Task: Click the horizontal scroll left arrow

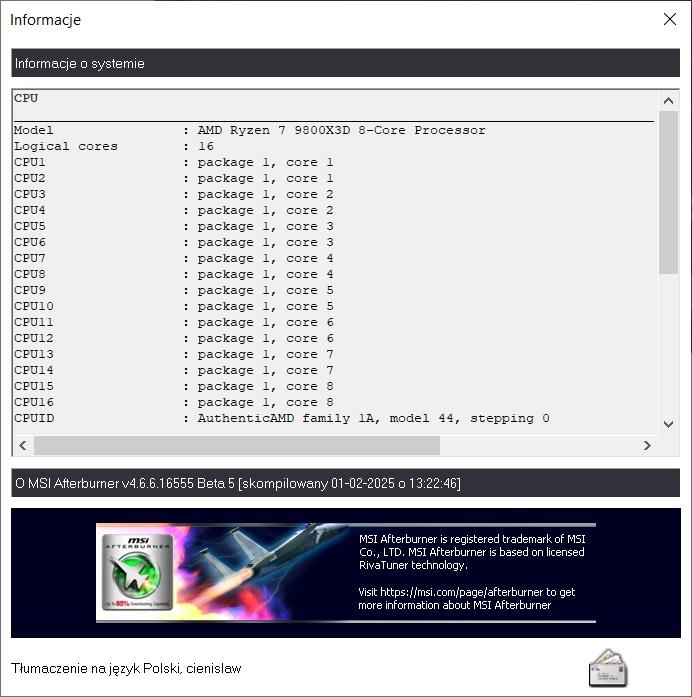Action: (x=23, y=445)
